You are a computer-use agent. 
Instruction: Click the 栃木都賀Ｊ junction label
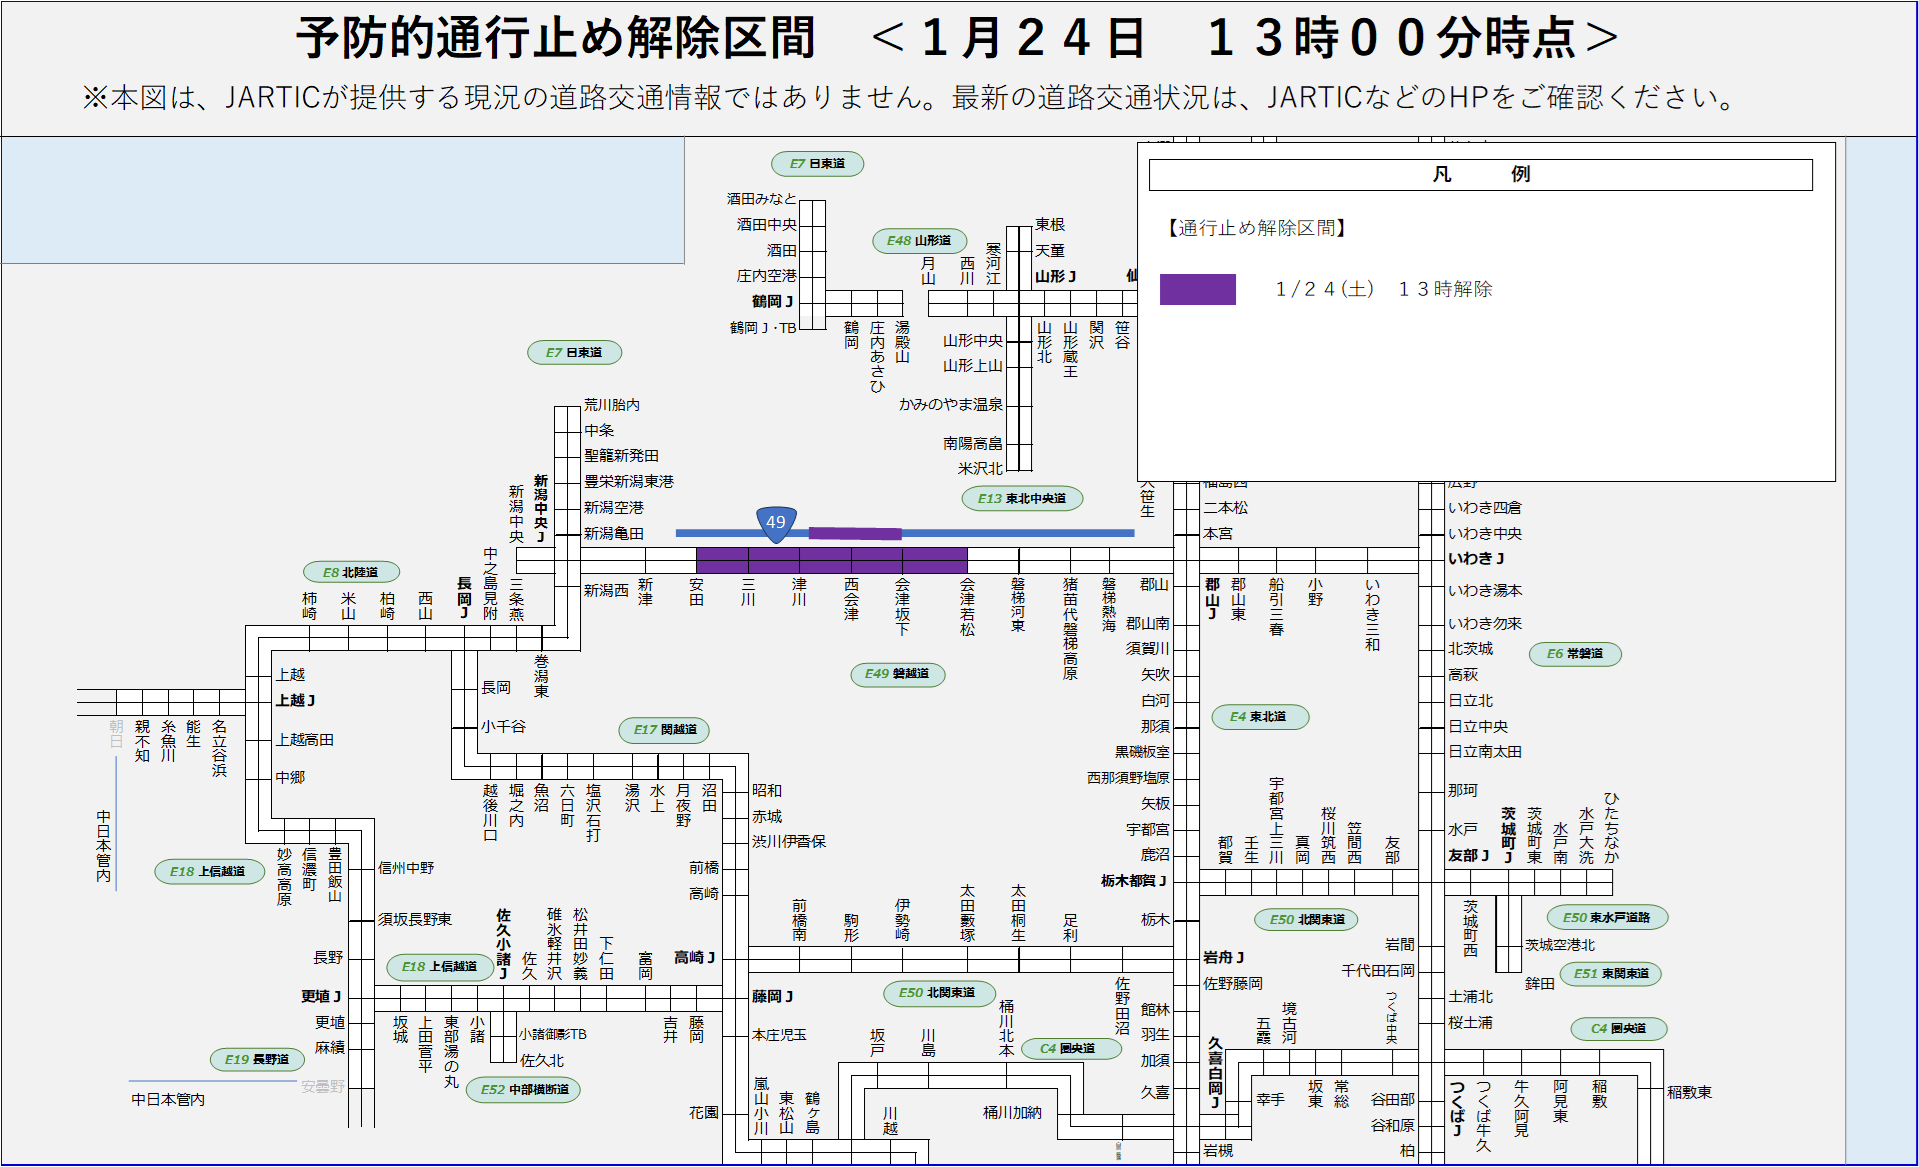pos(1133,881)
